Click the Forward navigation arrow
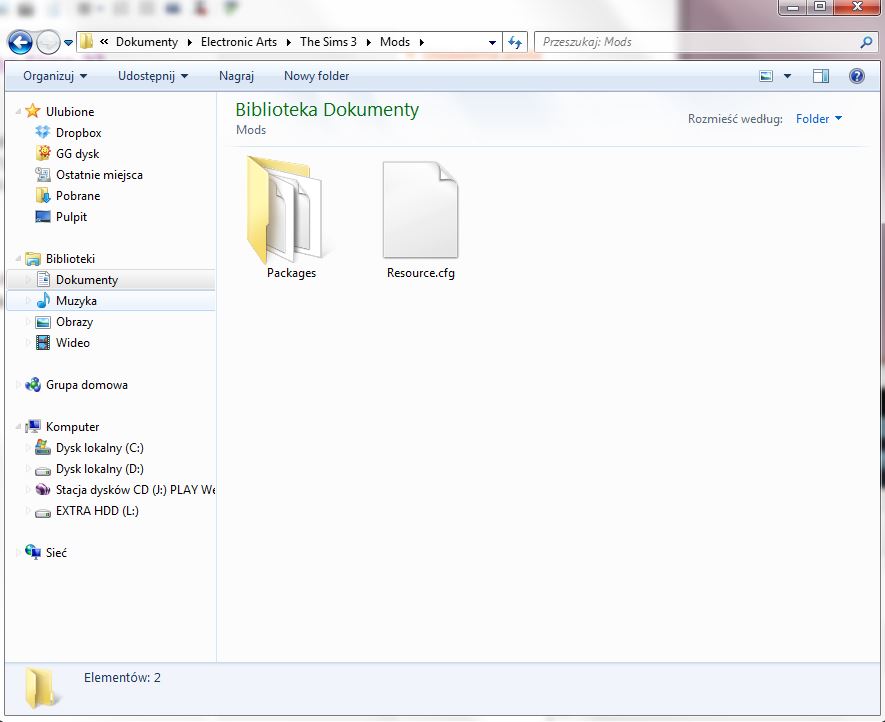 (x=49, y=42)
